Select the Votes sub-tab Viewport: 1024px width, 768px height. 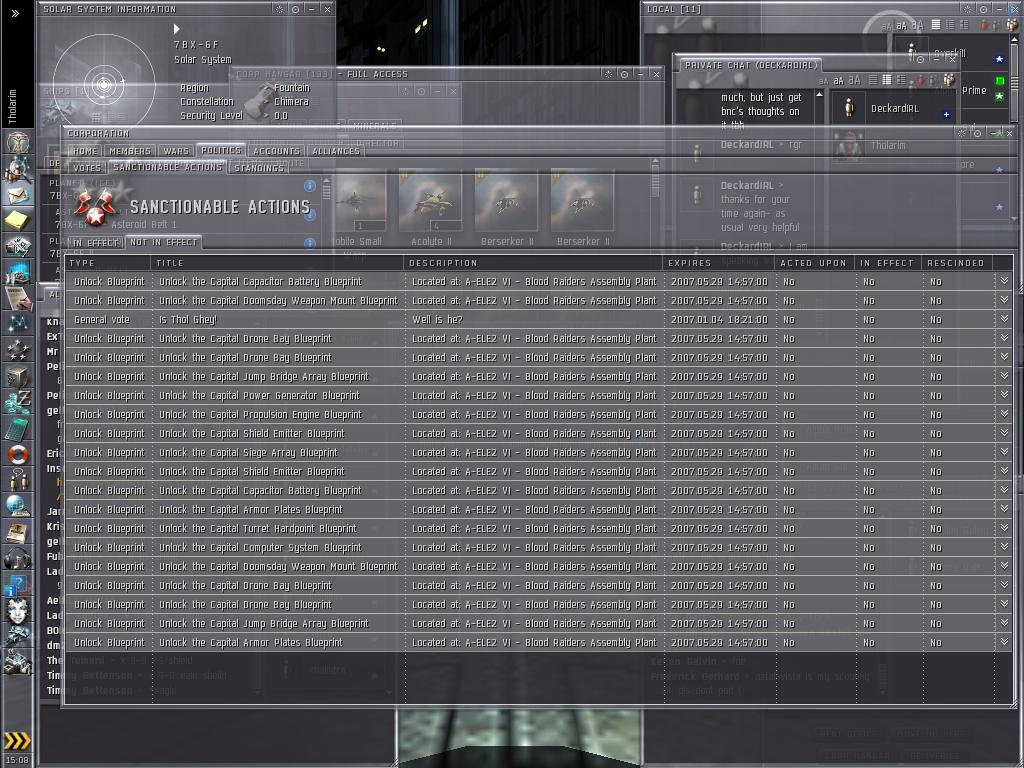87,168
